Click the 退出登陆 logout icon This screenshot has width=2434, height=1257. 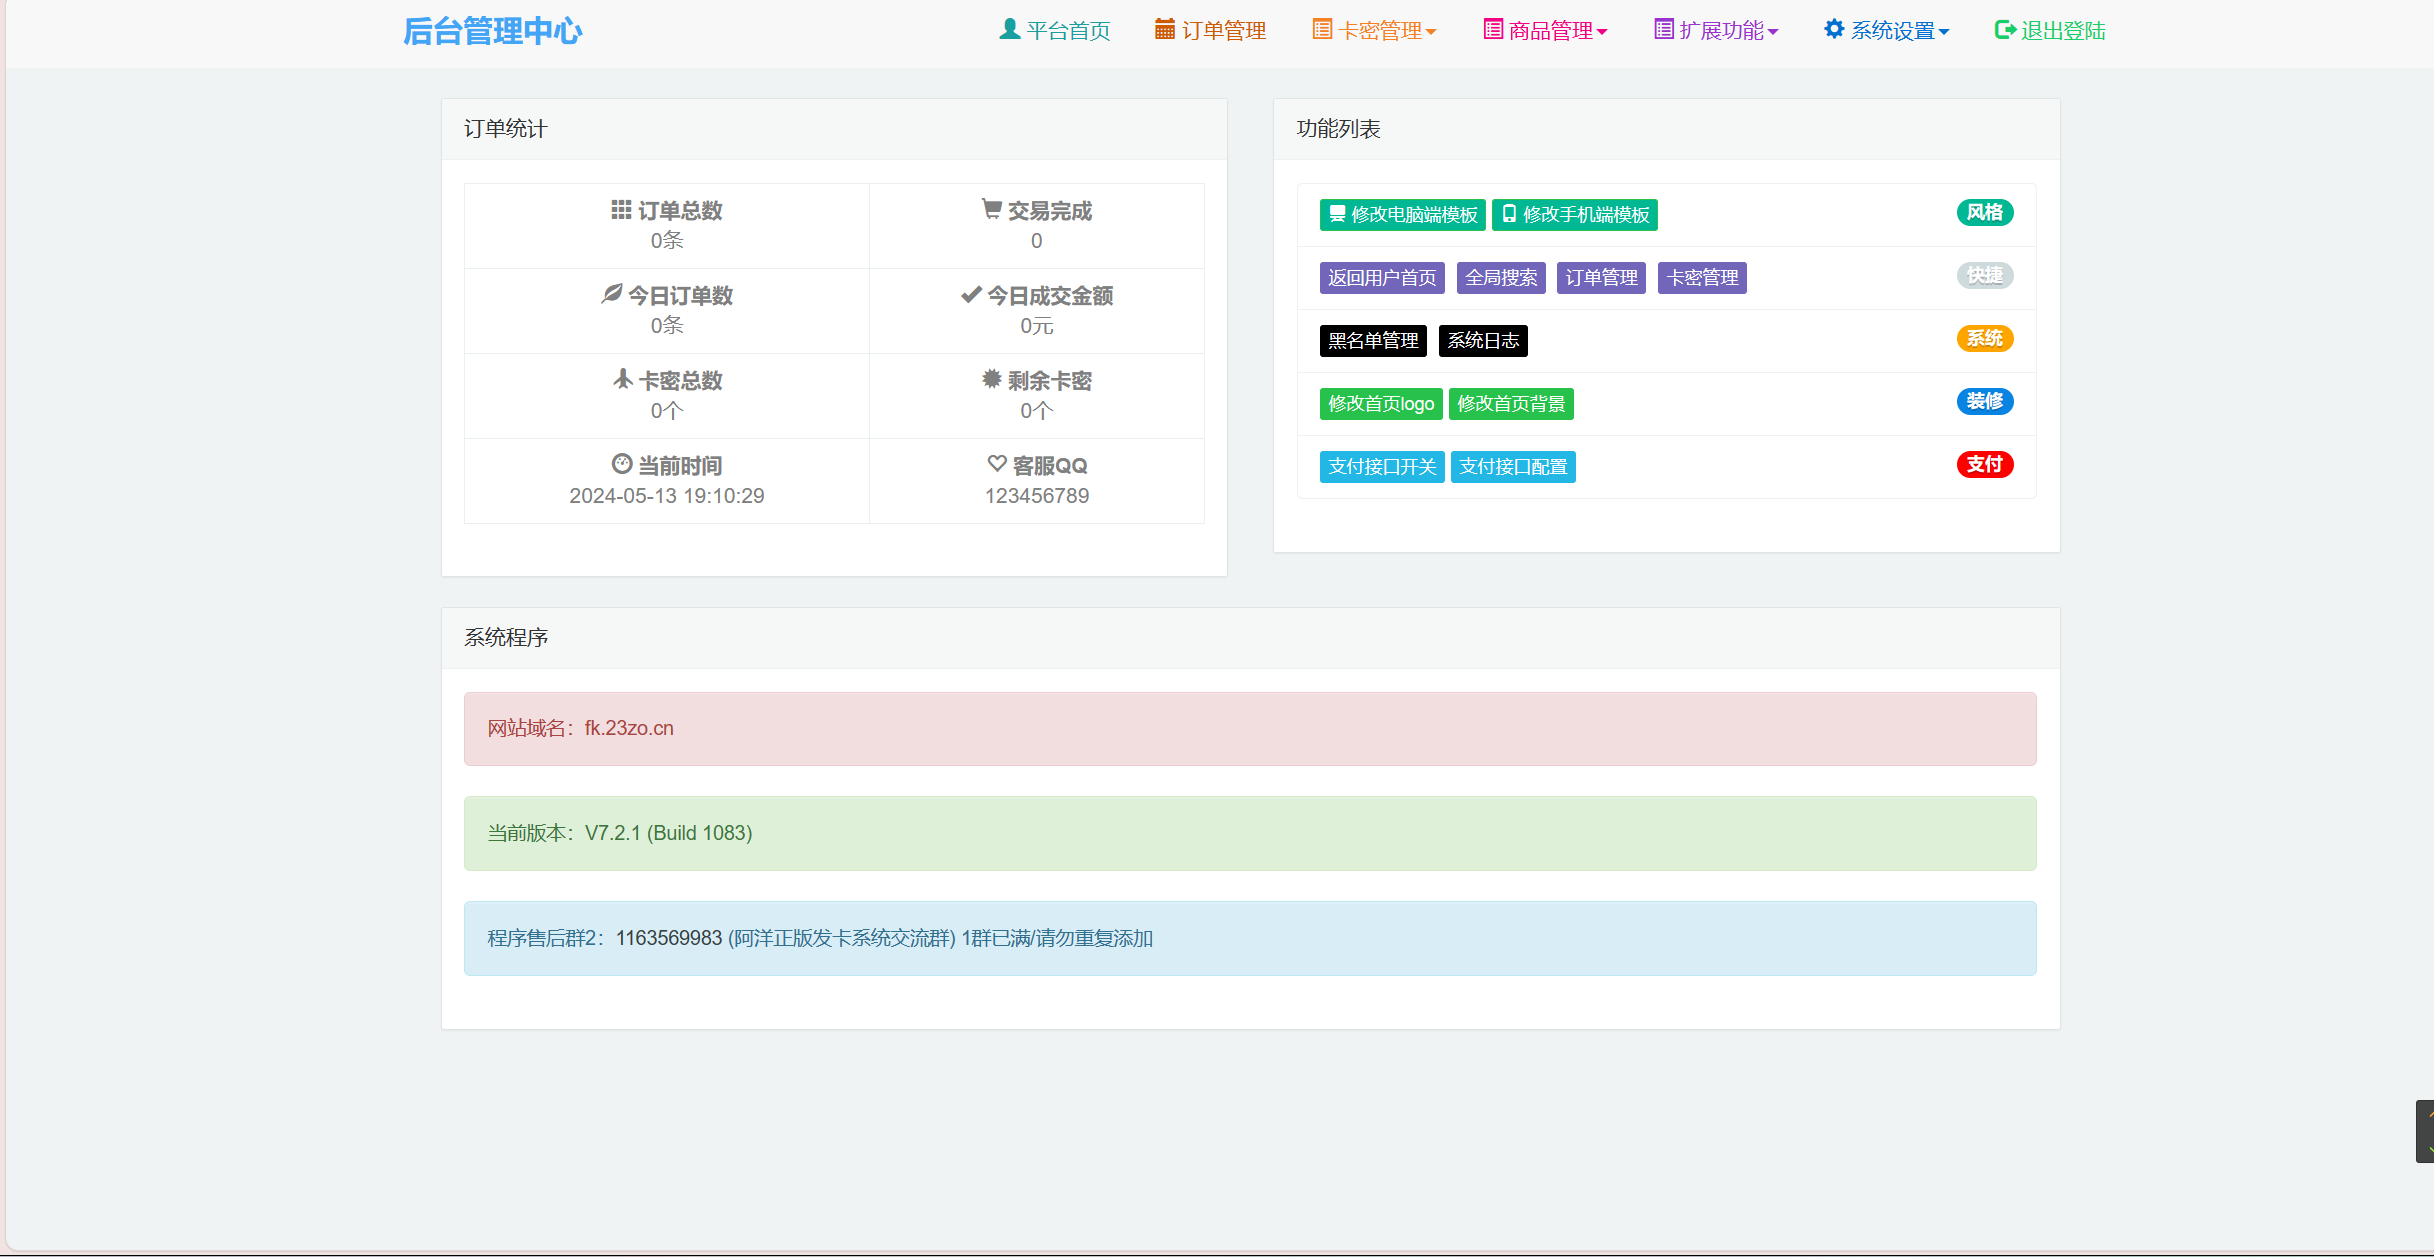click(2004, 30)
